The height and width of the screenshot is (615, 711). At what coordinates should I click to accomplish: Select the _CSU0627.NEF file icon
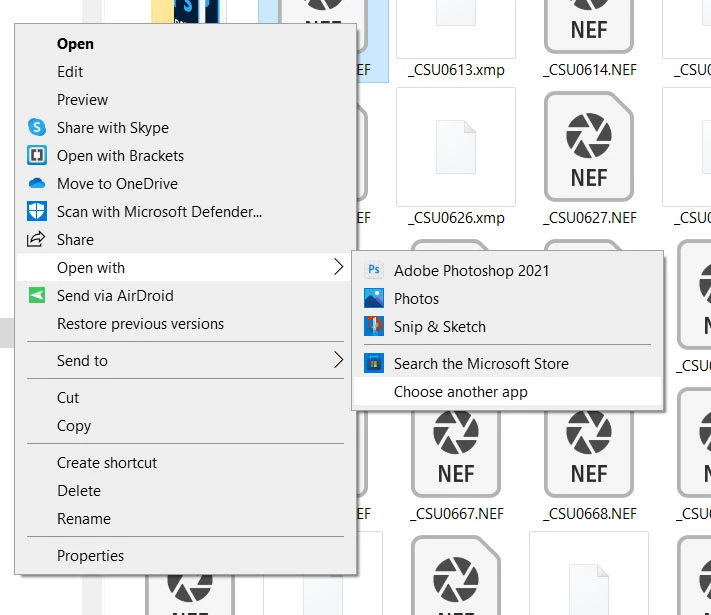coord(589,146)
